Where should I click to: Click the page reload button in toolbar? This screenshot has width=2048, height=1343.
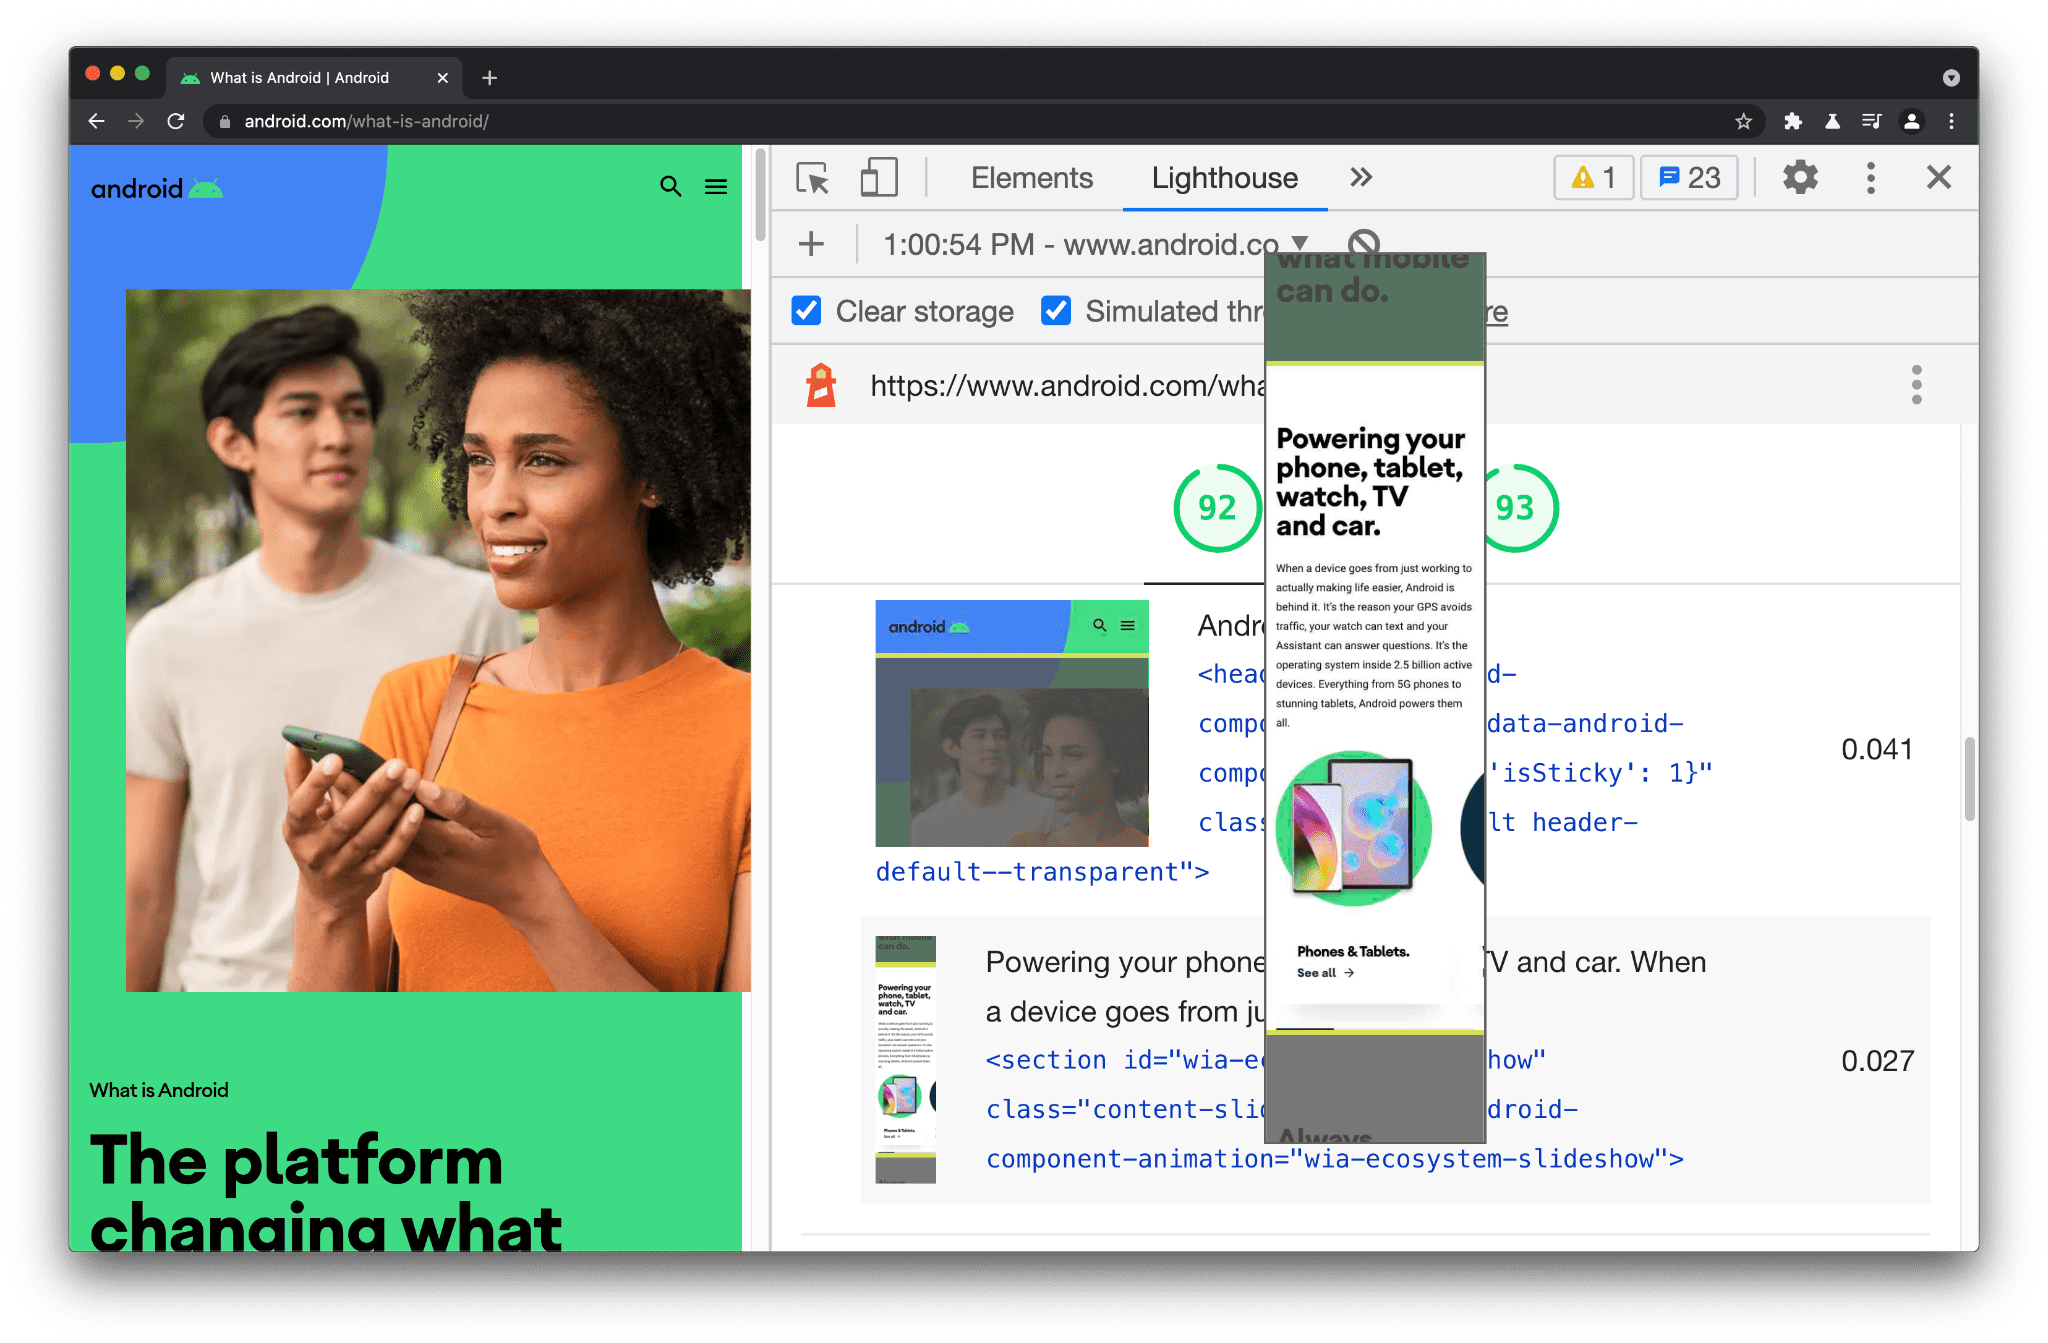click(x=174, y=120)
